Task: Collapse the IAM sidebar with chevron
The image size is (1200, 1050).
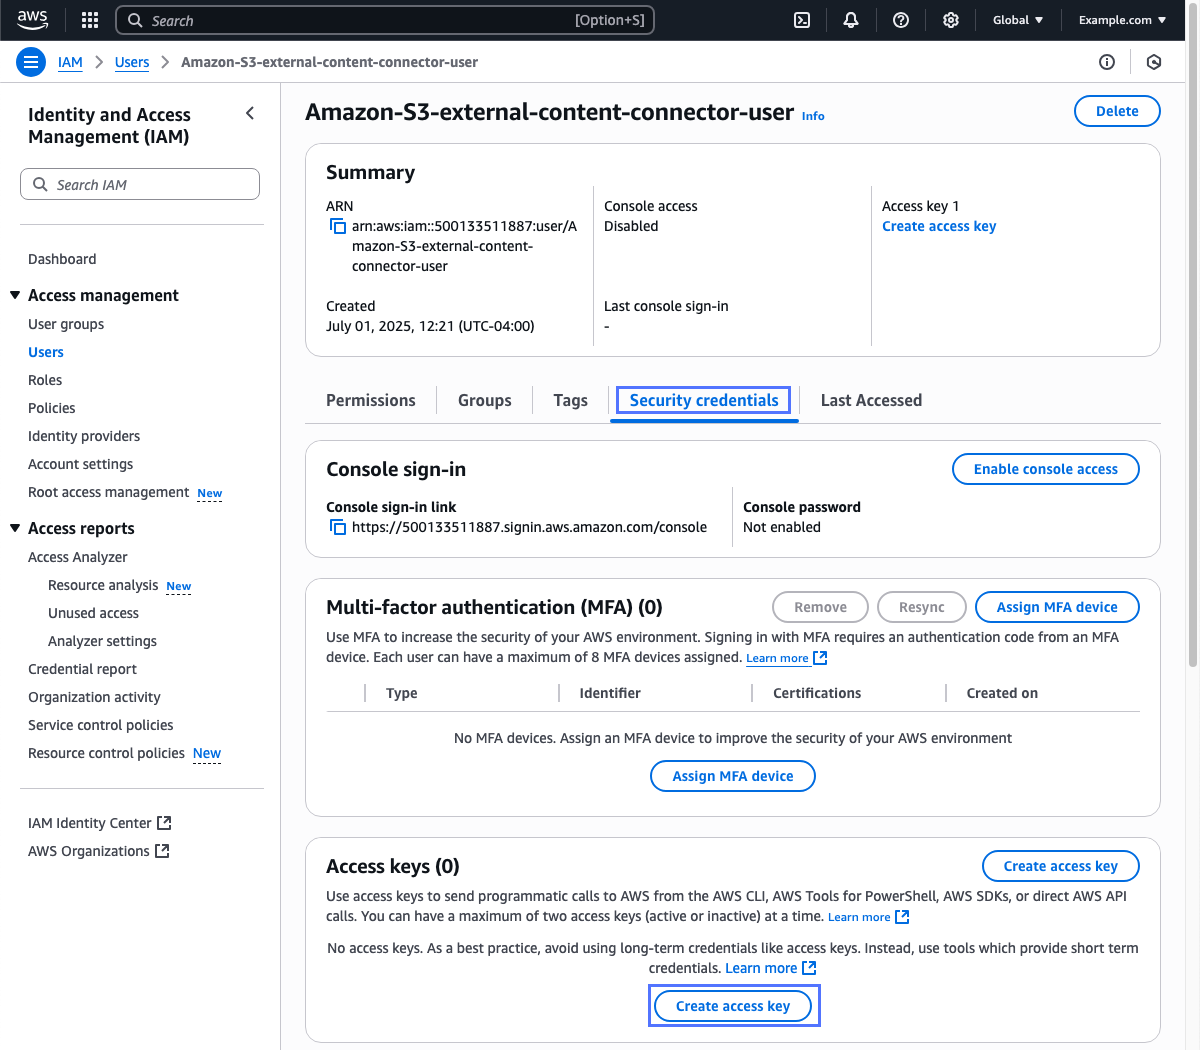Action: coord(250,114)
